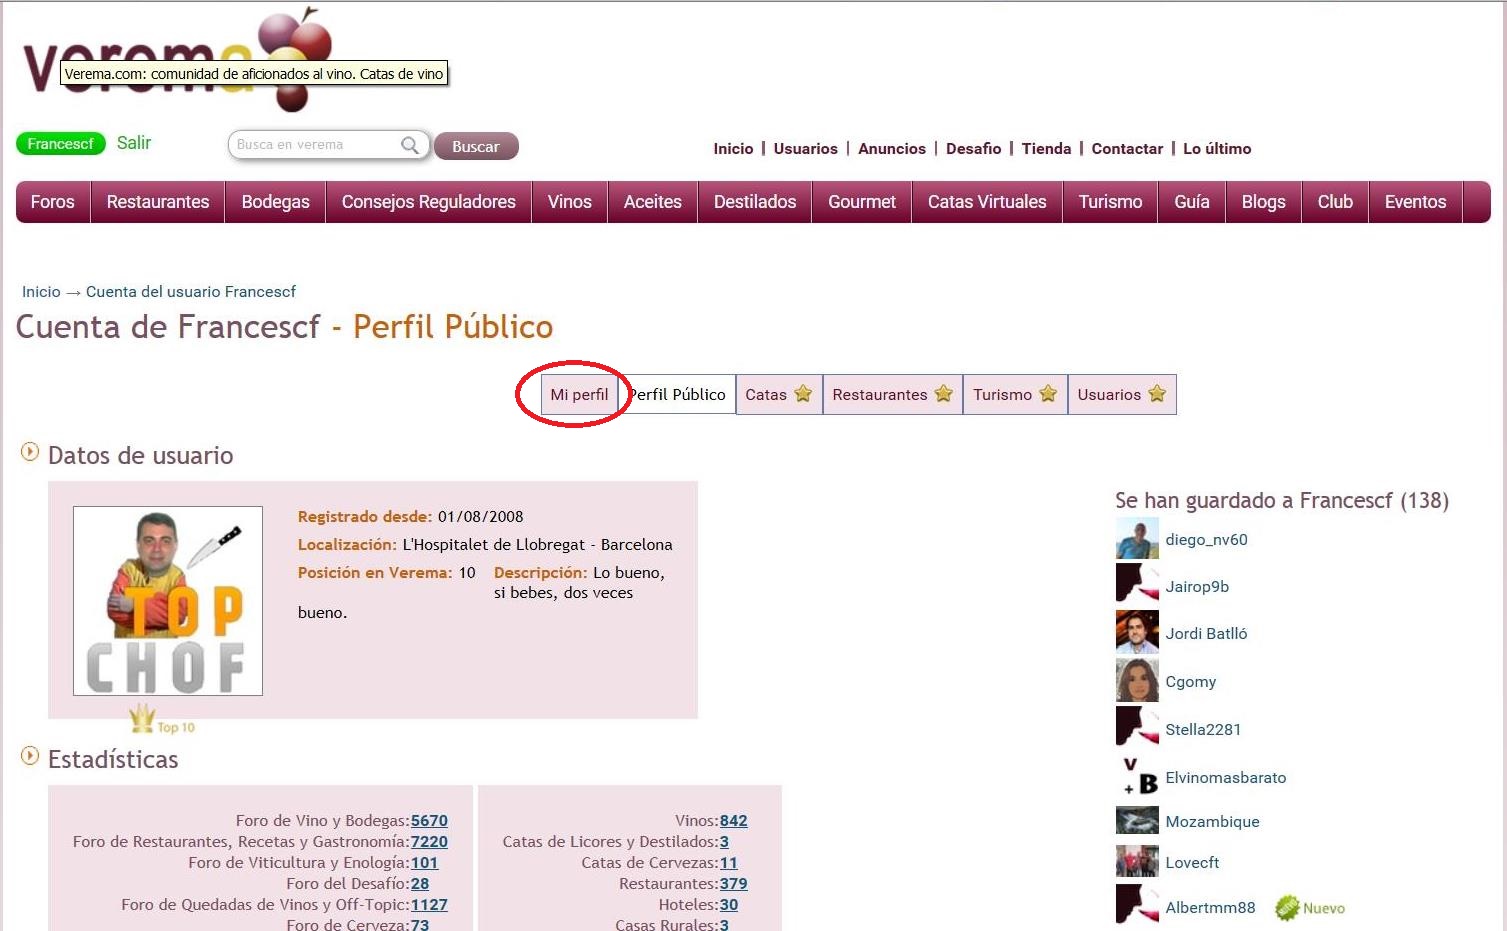This screenshot has height=931, width=1507.
Task: Open the Gourmet menu
Action: click(862, 202)
